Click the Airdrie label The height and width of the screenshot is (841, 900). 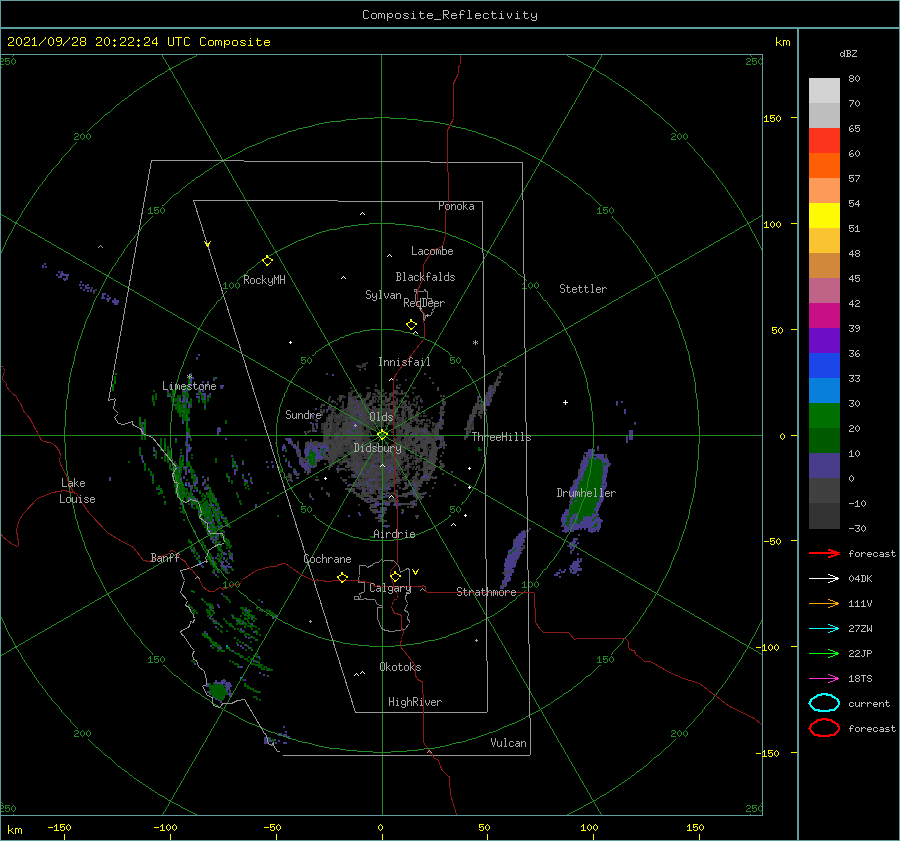click(x=394, y=534)
